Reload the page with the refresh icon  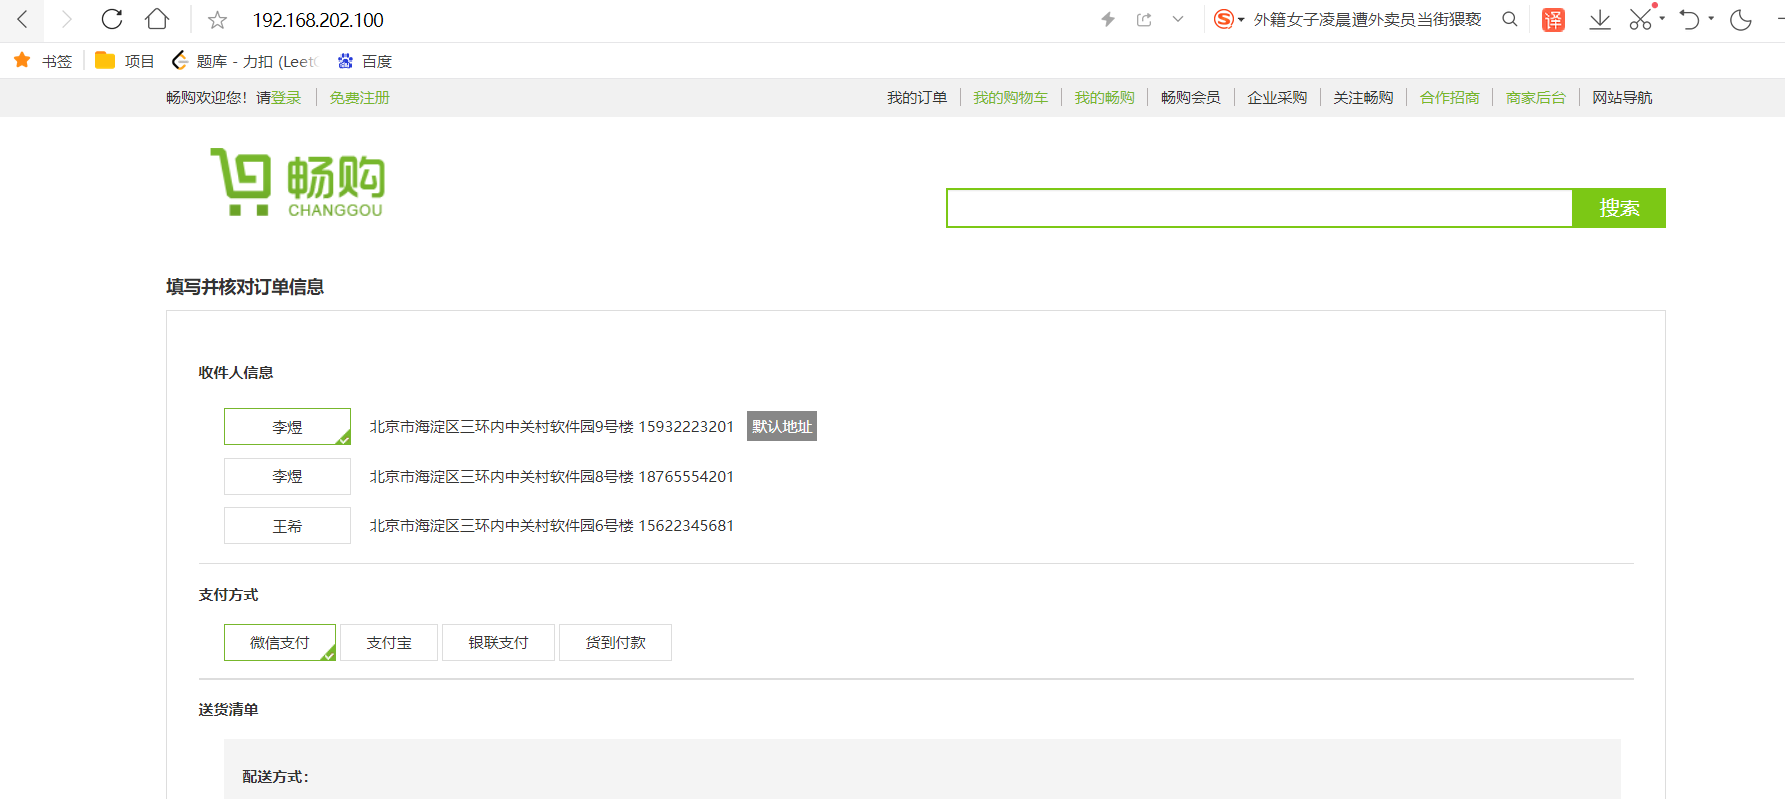click(112, 19)
